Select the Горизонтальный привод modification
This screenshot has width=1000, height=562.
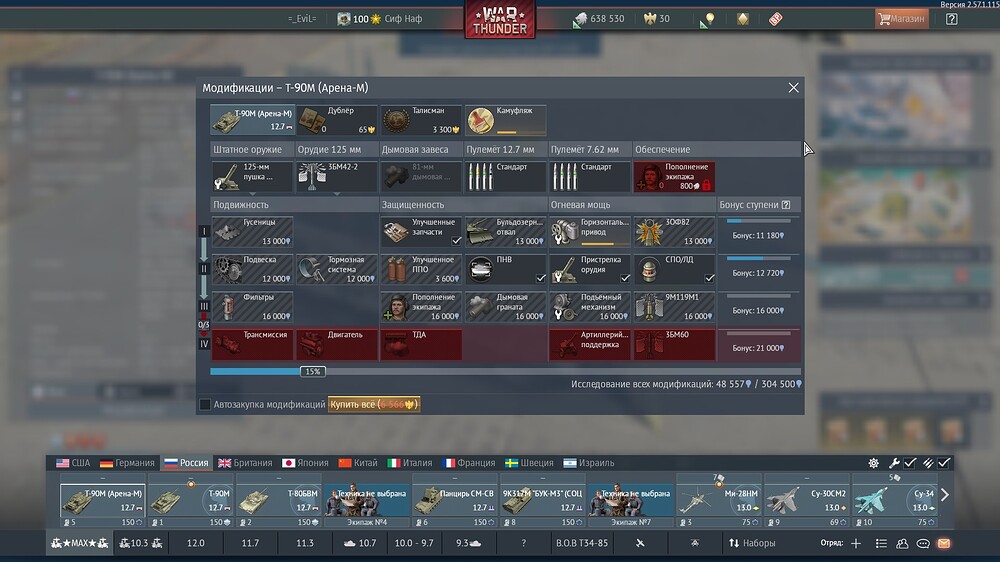[x=589, y=232]
